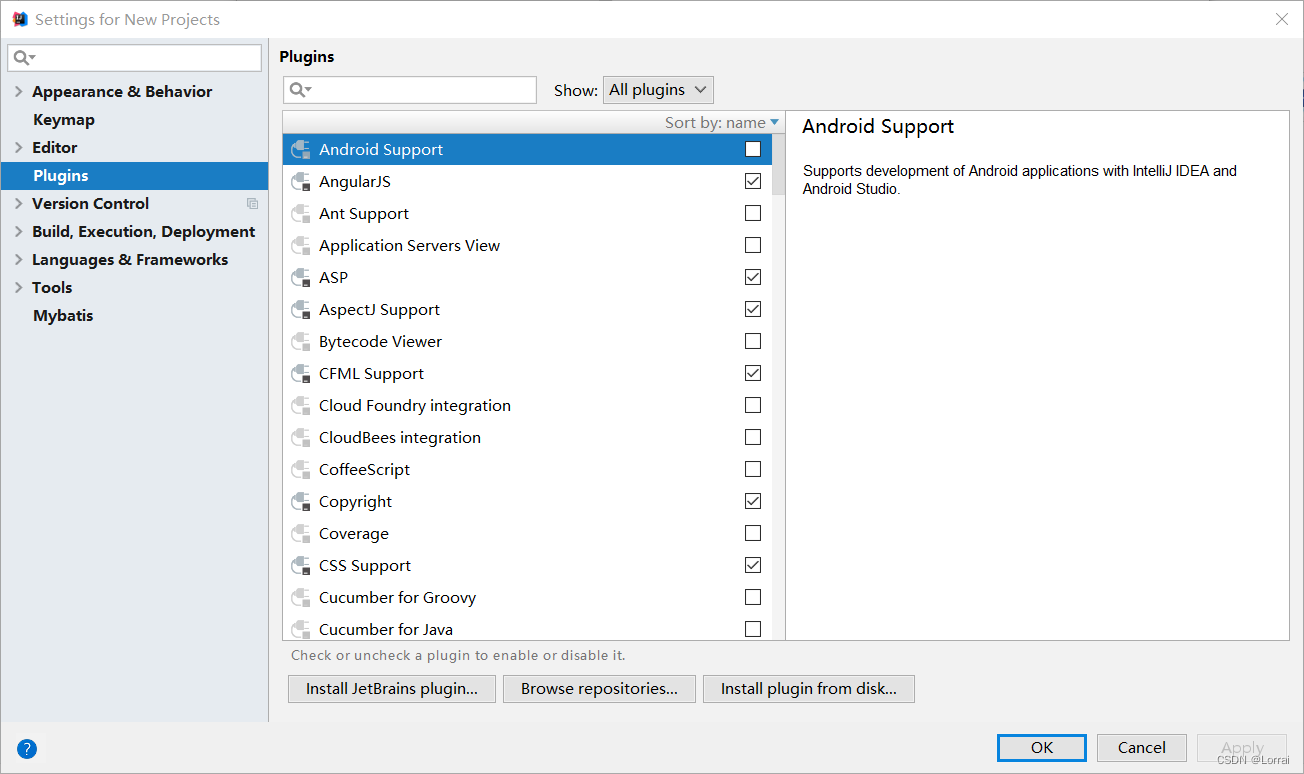
Task: Close the Settings for New Projects window
Action: pos(1281,19)
